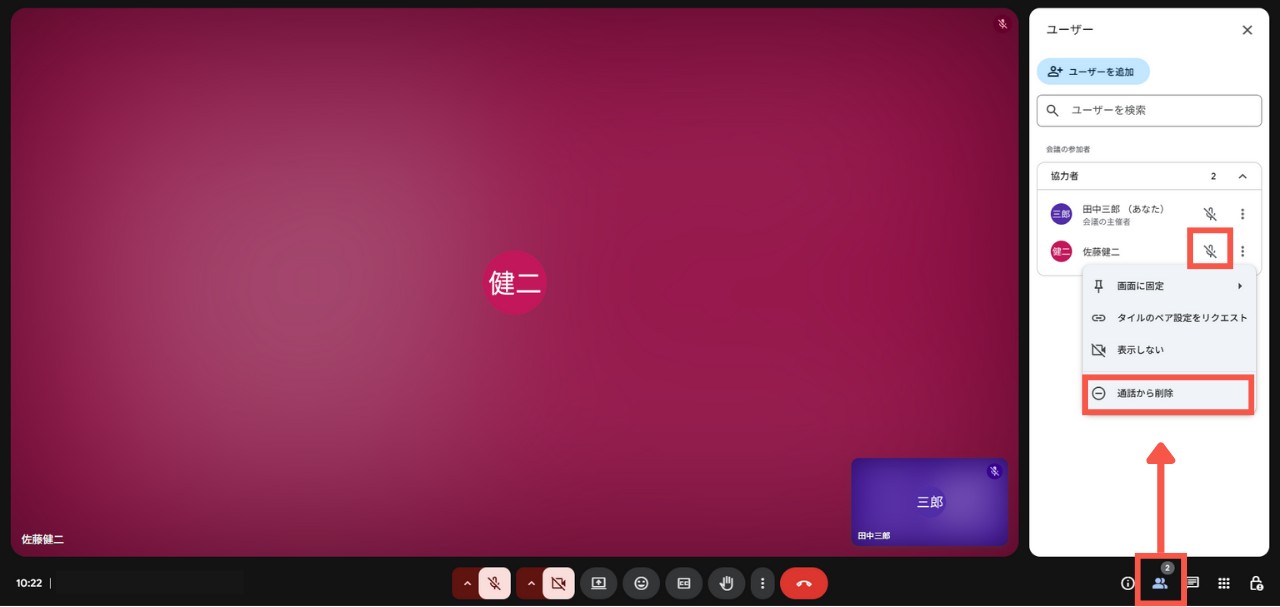Toggle closed captions button
Image resolution: width=1280 pixels, height=607 pixels.
(684, 583)
